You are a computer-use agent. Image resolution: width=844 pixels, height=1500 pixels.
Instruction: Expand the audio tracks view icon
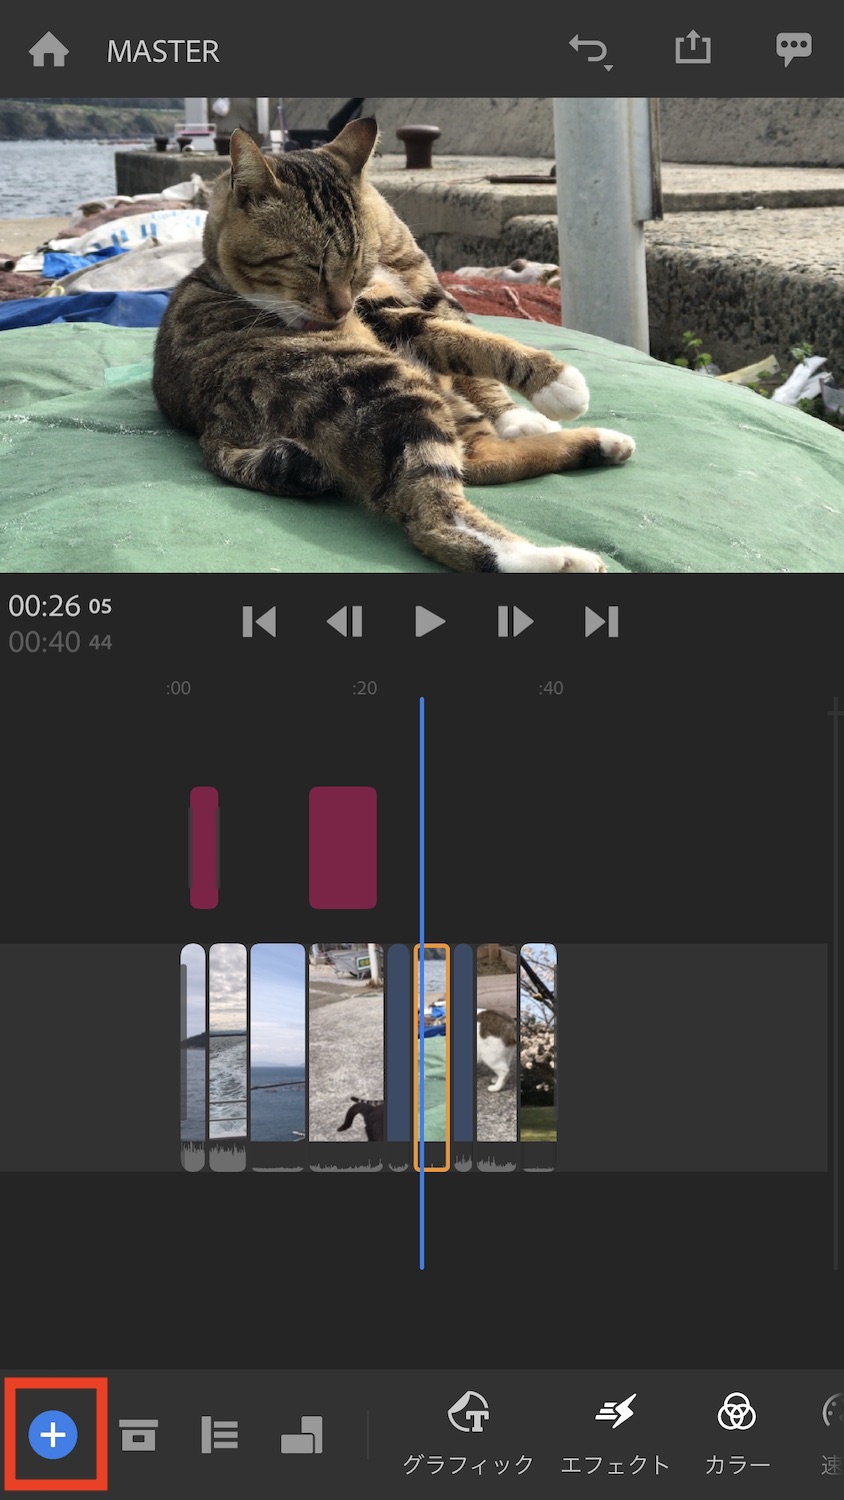[x=219, y=1435]
